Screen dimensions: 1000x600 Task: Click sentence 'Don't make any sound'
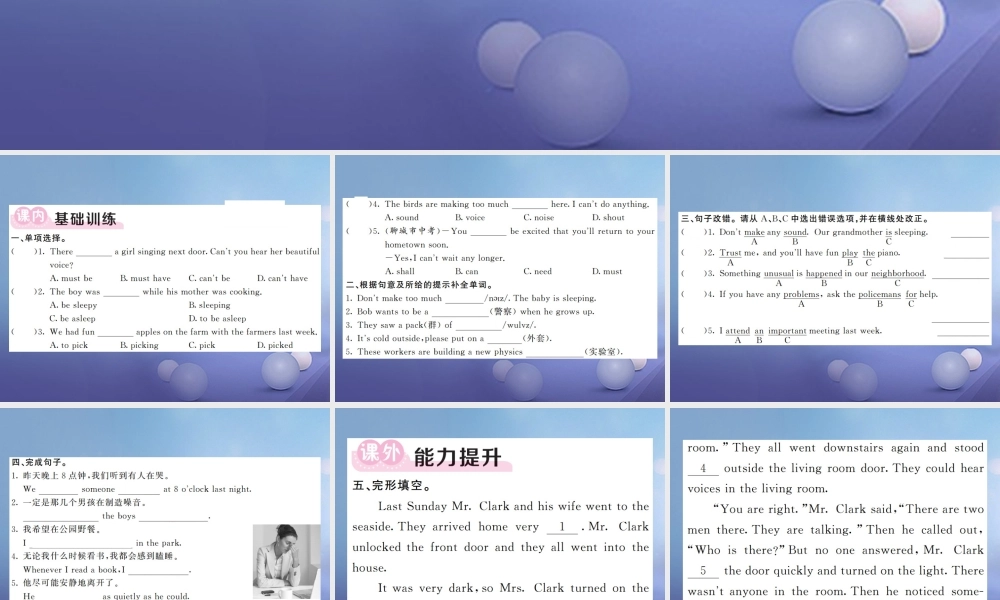[823, 232]
